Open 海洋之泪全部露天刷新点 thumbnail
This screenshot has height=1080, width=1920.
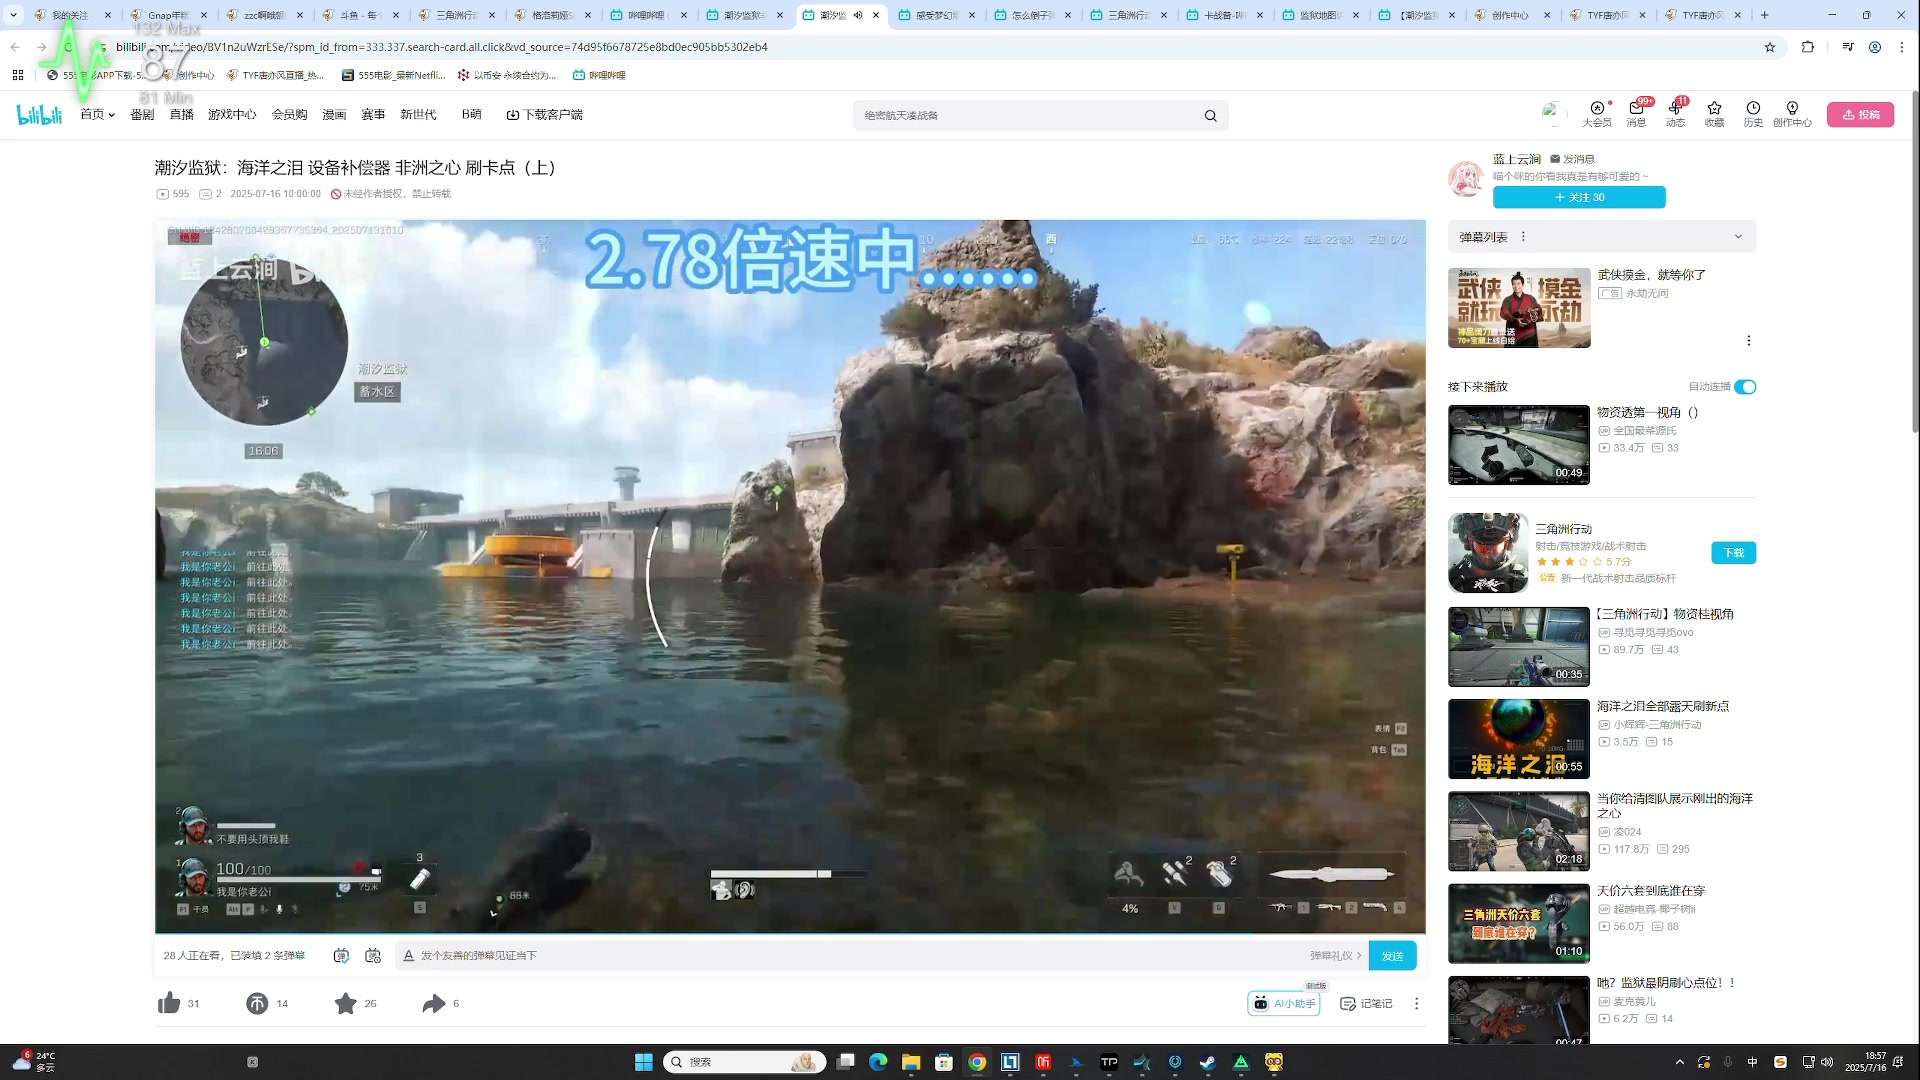coord(1518,739)
